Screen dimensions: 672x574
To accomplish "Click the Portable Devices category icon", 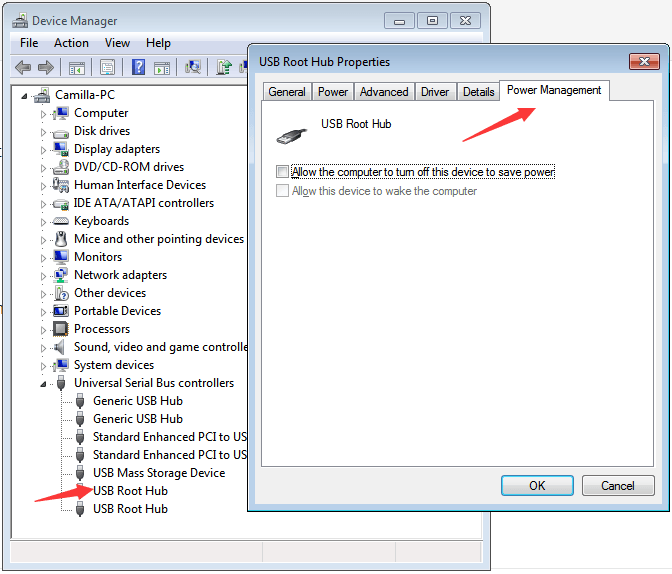I will pos(60,311).
